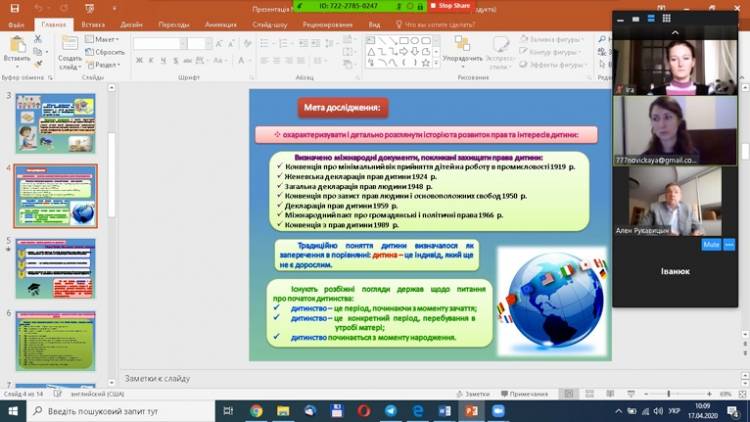Viewport: 750px width, 422px height.
Task: Switch to the Дизайн (Design) ribbon tab
Action: pyautogui.click(x=131, y=22)
